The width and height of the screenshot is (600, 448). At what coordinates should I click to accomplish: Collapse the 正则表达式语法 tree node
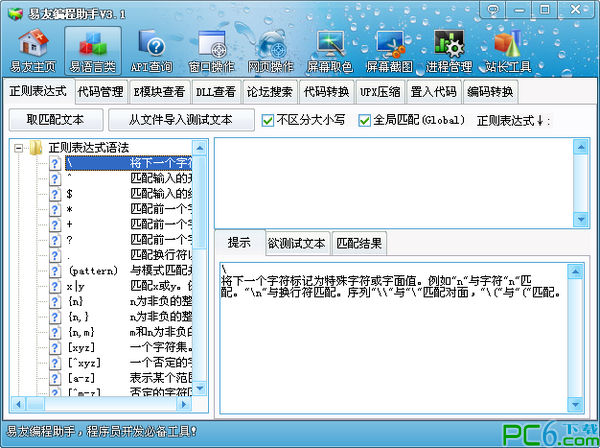pos(20,148)
